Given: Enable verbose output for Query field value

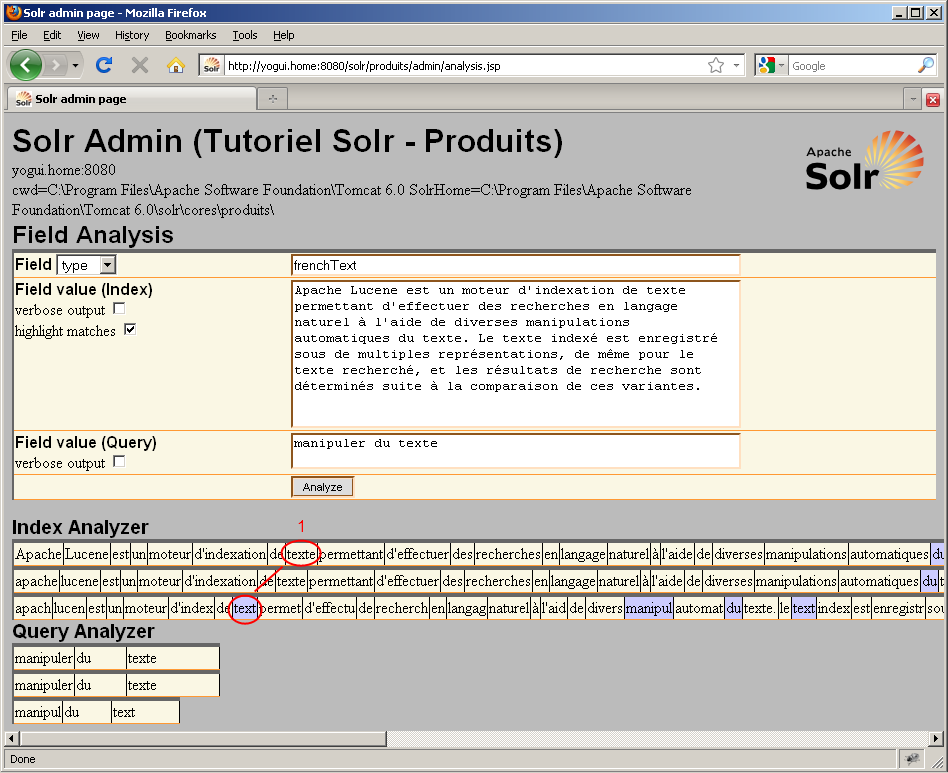Looking at the screenshot, I should click(119, 462).
